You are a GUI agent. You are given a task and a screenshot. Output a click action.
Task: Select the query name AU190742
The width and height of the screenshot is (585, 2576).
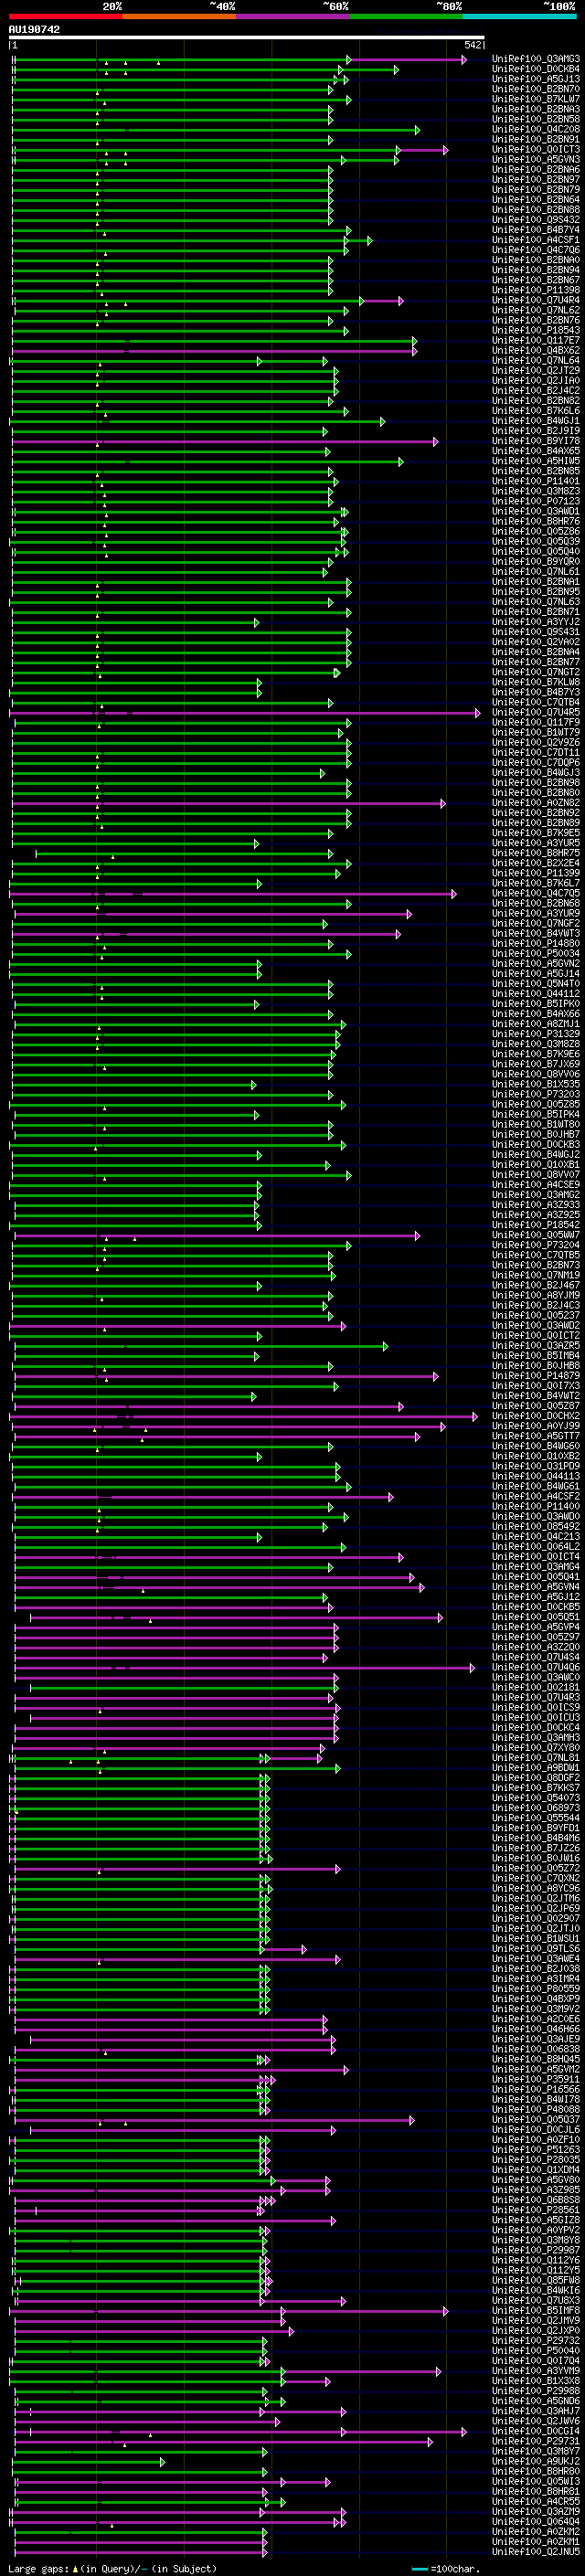(x=34, y=30)
